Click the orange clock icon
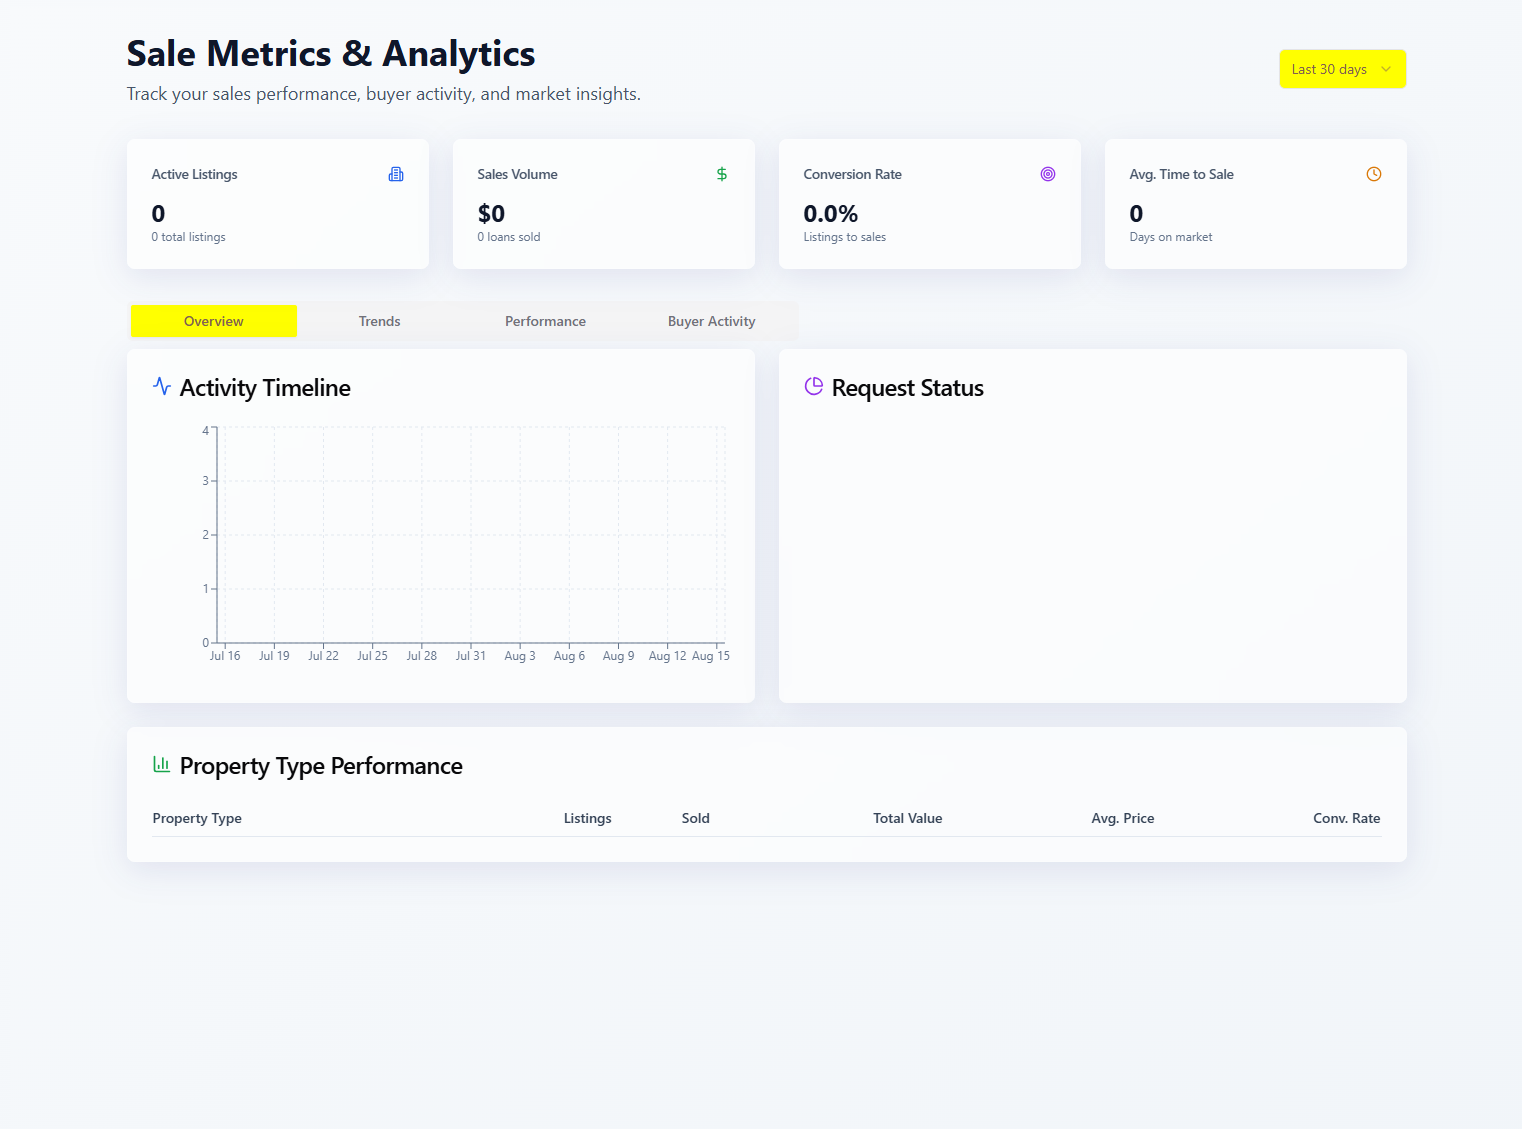The height and width of the screenshot is (1129, 1522). (x=1374, y=174)
